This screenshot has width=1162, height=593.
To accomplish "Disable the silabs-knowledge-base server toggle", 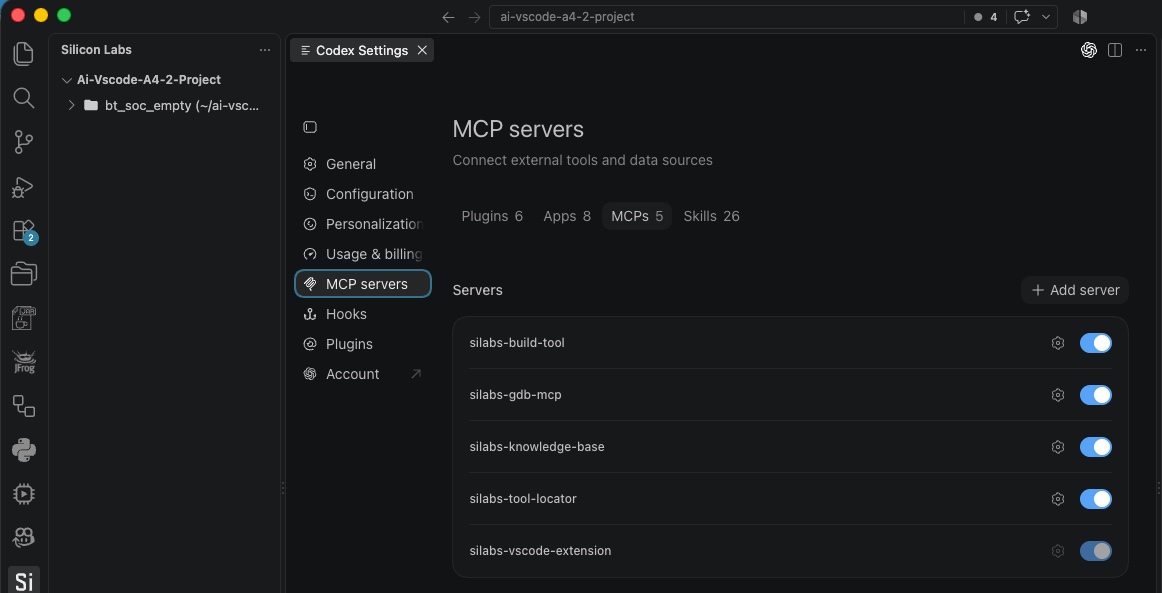I will (1095, 446).
